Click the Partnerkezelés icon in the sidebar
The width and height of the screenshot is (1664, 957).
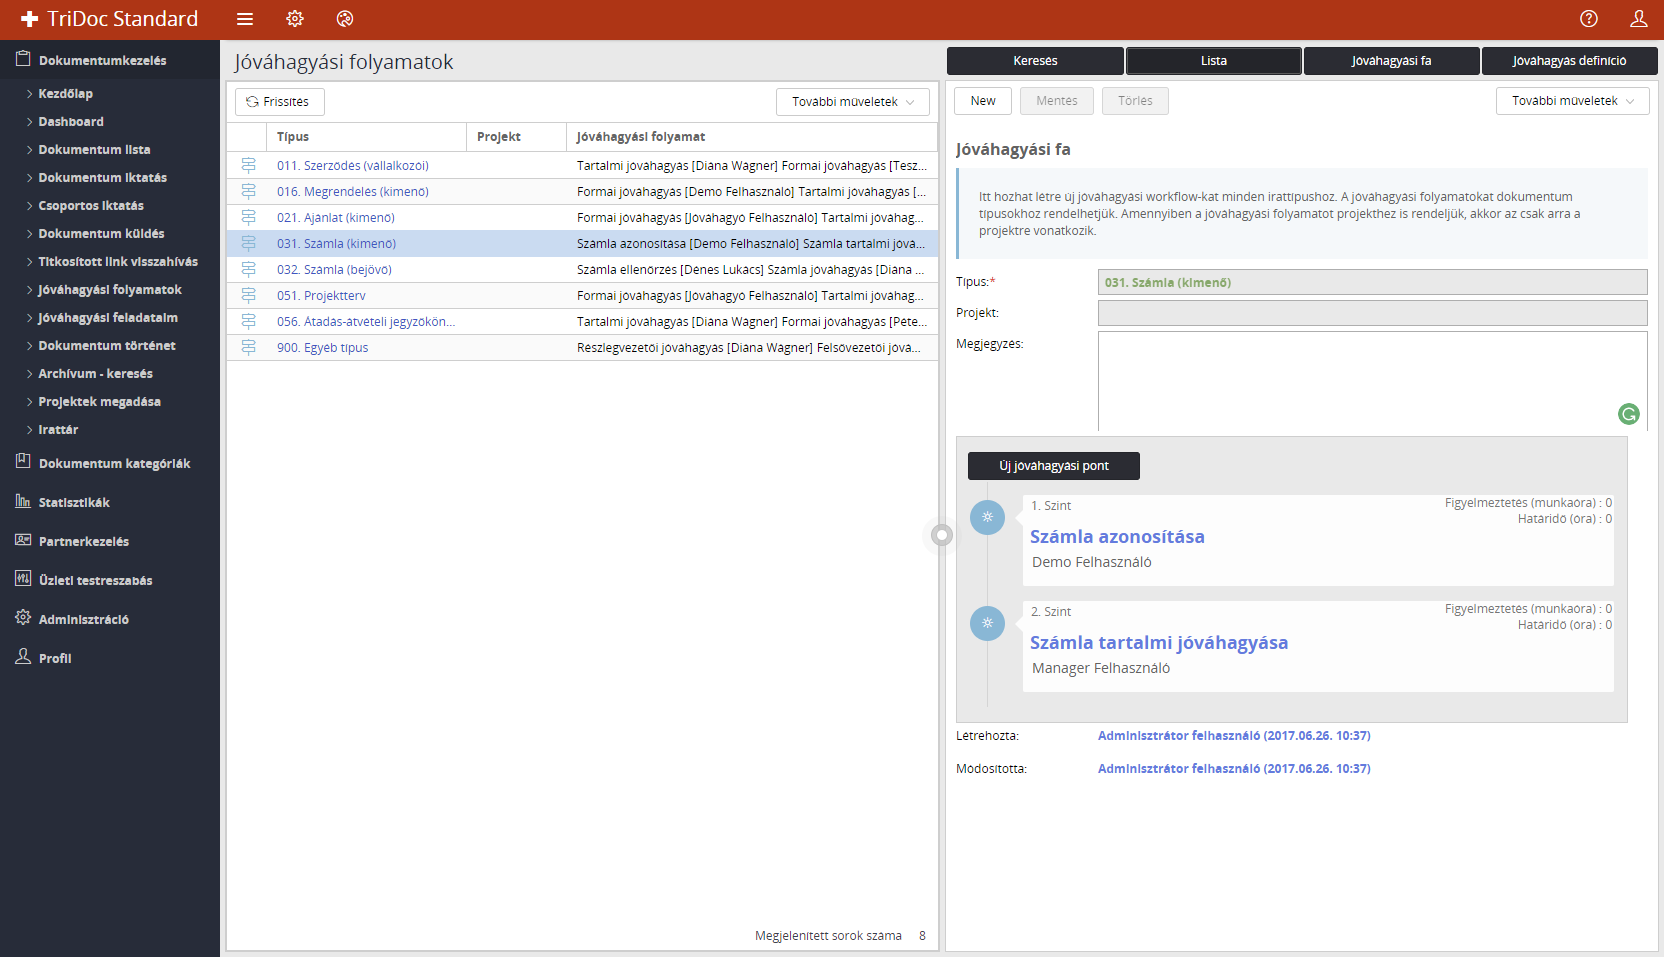(23, 540)
